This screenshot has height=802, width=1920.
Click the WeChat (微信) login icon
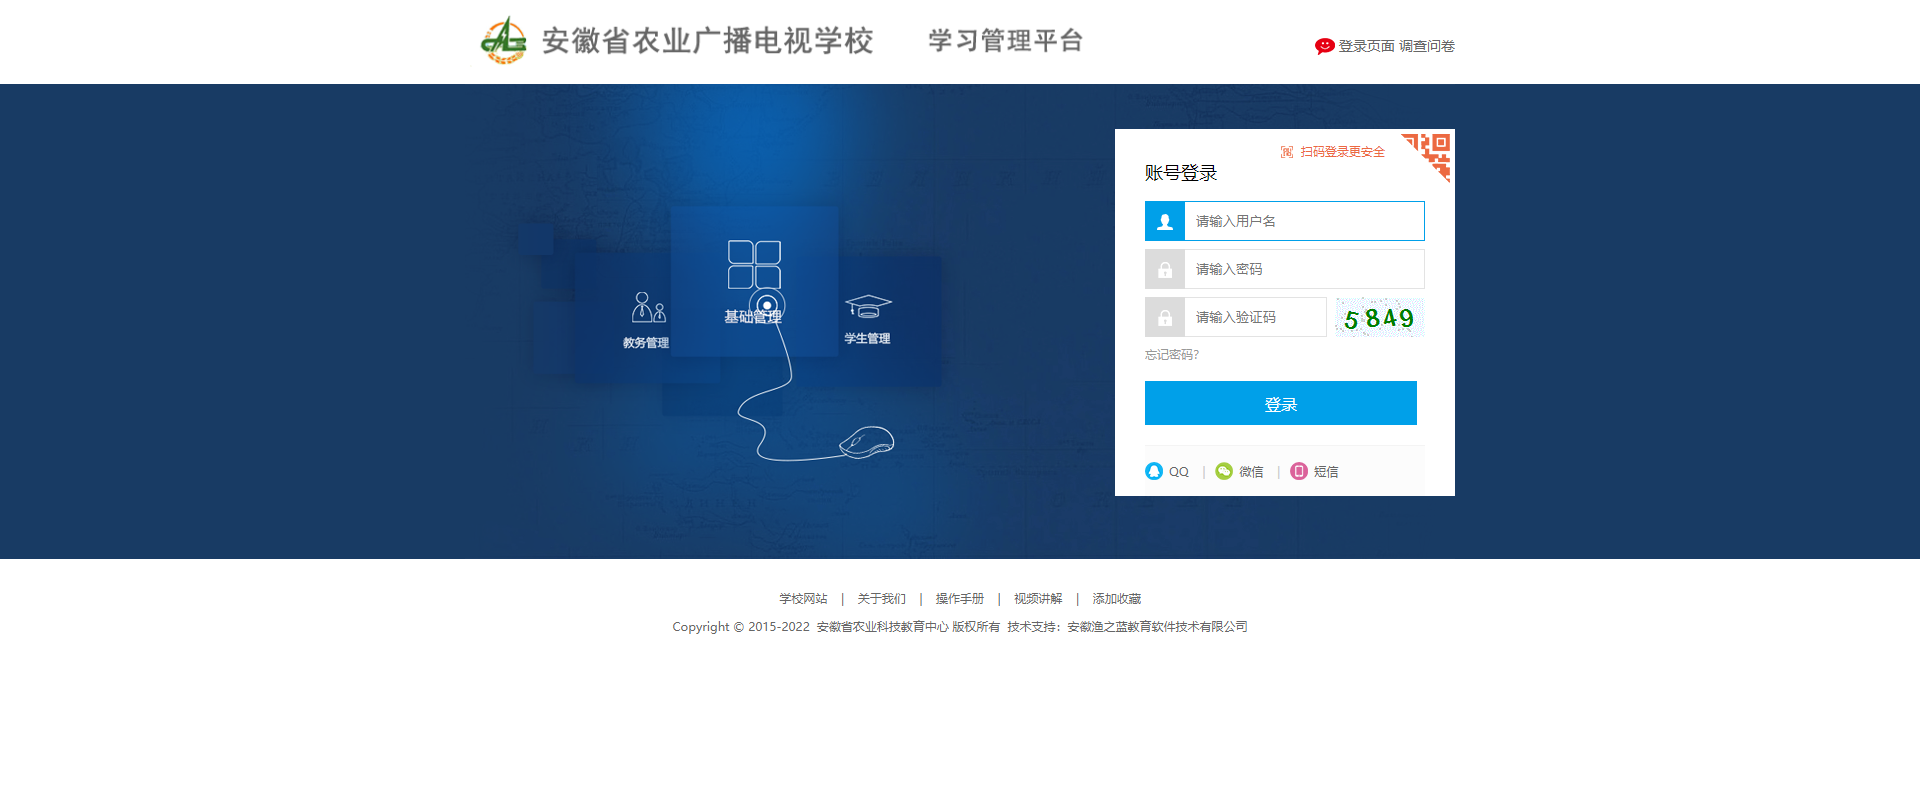coord(1224,471)
